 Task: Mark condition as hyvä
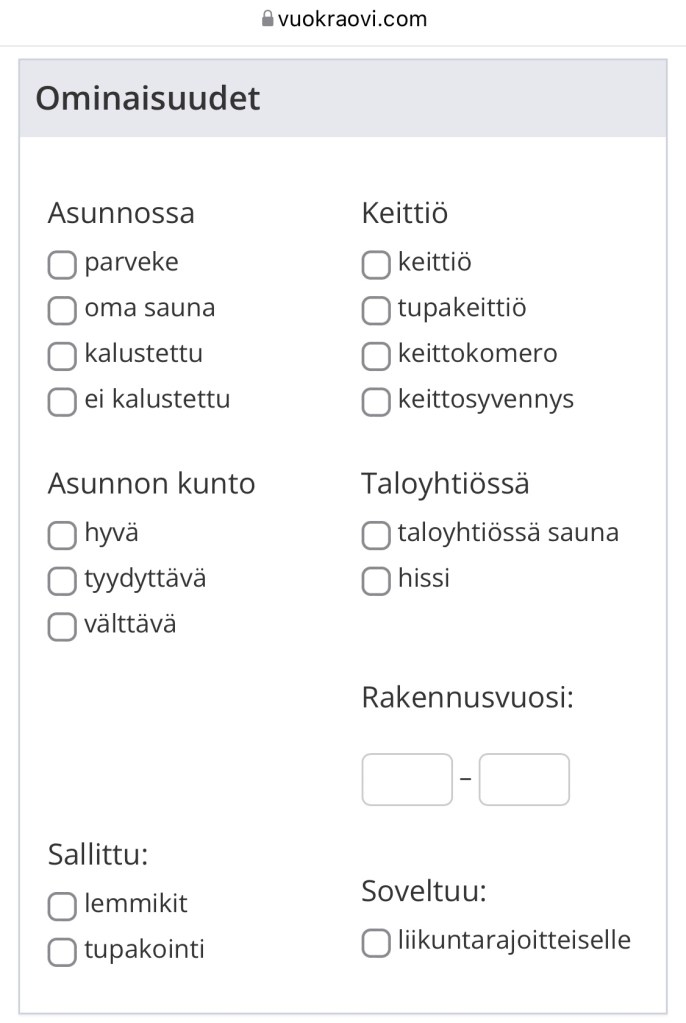coord(62,535)
